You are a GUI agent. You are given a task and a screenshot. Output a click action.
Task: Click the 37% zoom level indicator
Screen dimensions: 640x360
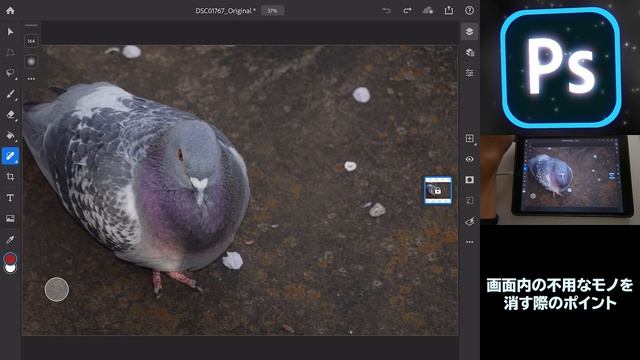click(x=273, y=11)
